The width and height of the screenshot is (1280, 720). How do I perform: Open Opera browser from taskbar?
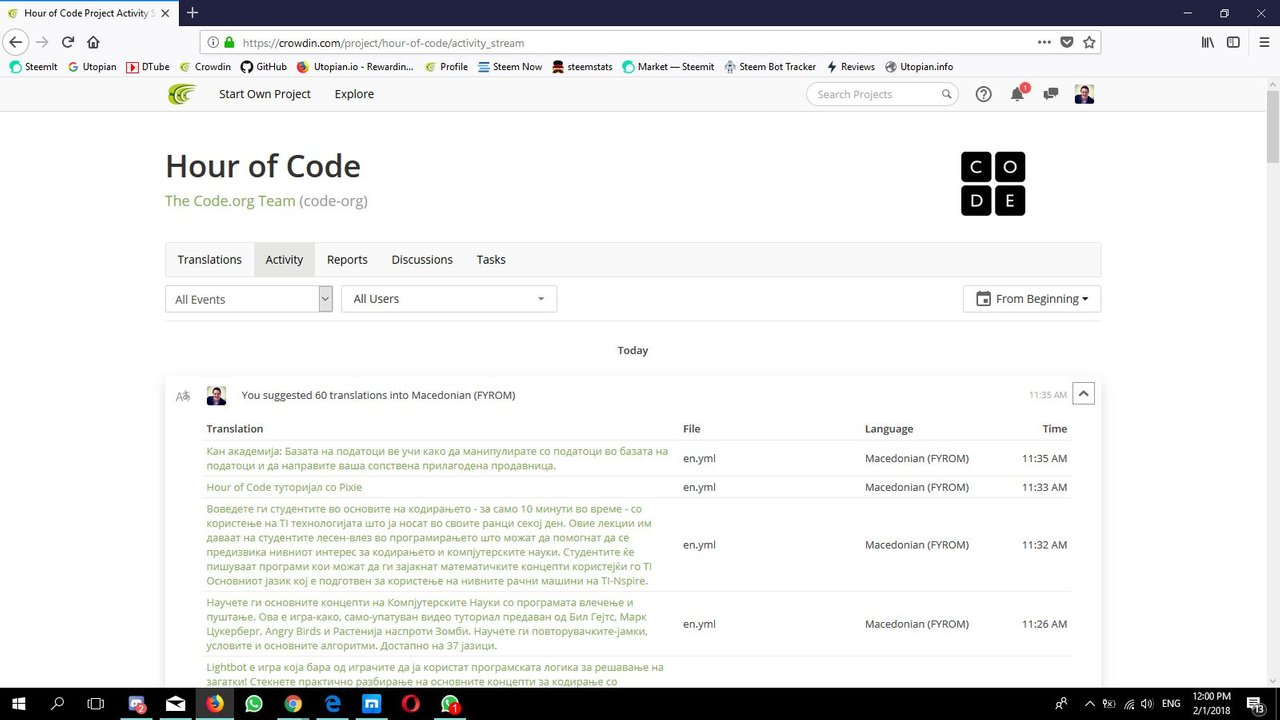coord(410,704)
